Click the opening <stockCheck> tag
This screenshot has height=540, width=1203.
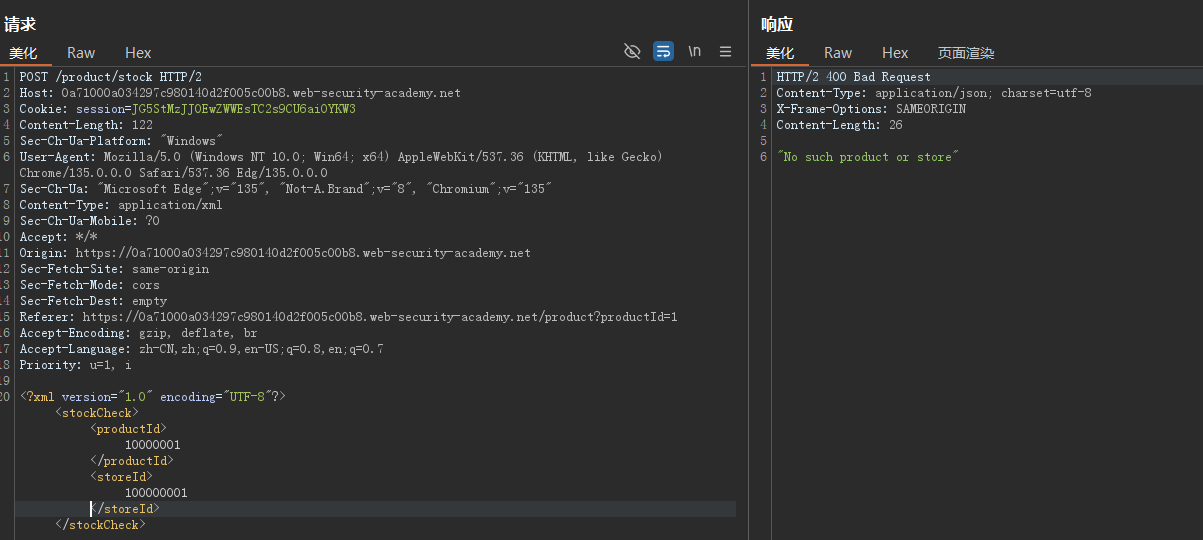(x=97, y=413)
